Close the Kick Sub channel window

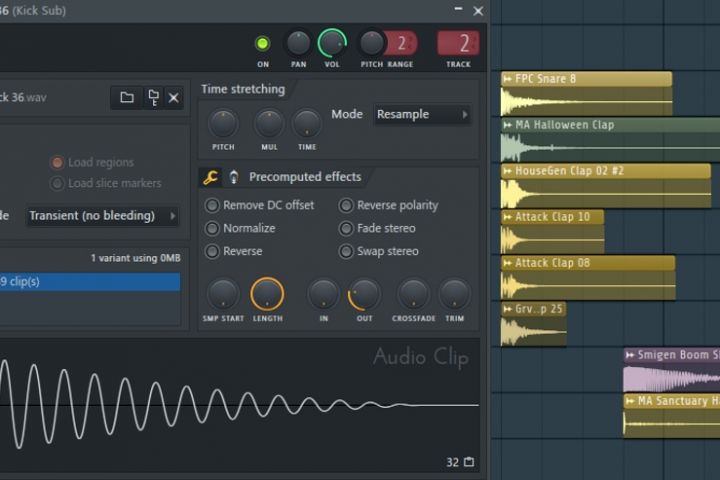click(x=478, y=11)
